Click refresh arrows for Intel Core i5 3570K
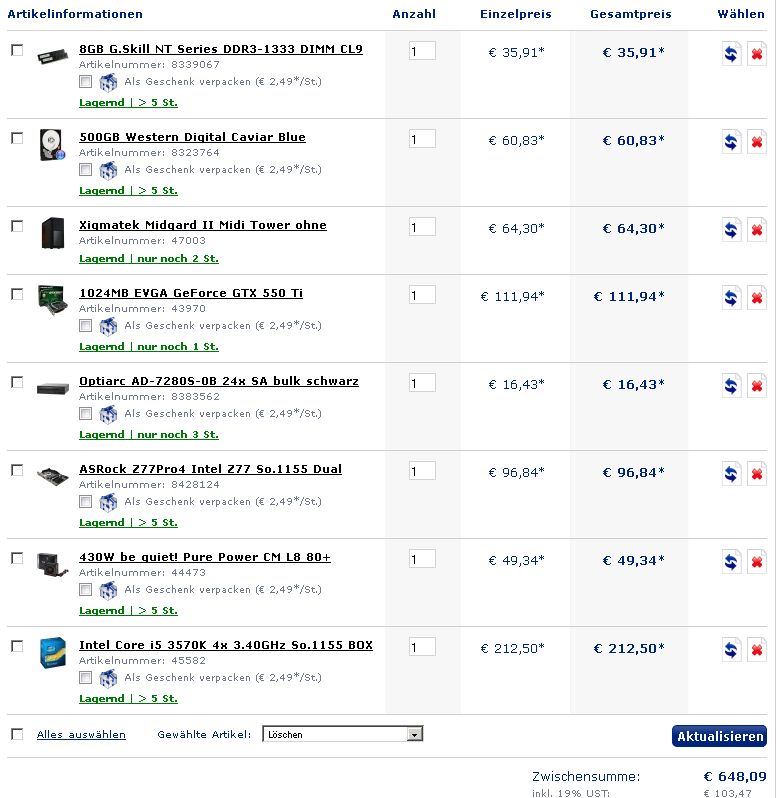 (731, 649)
